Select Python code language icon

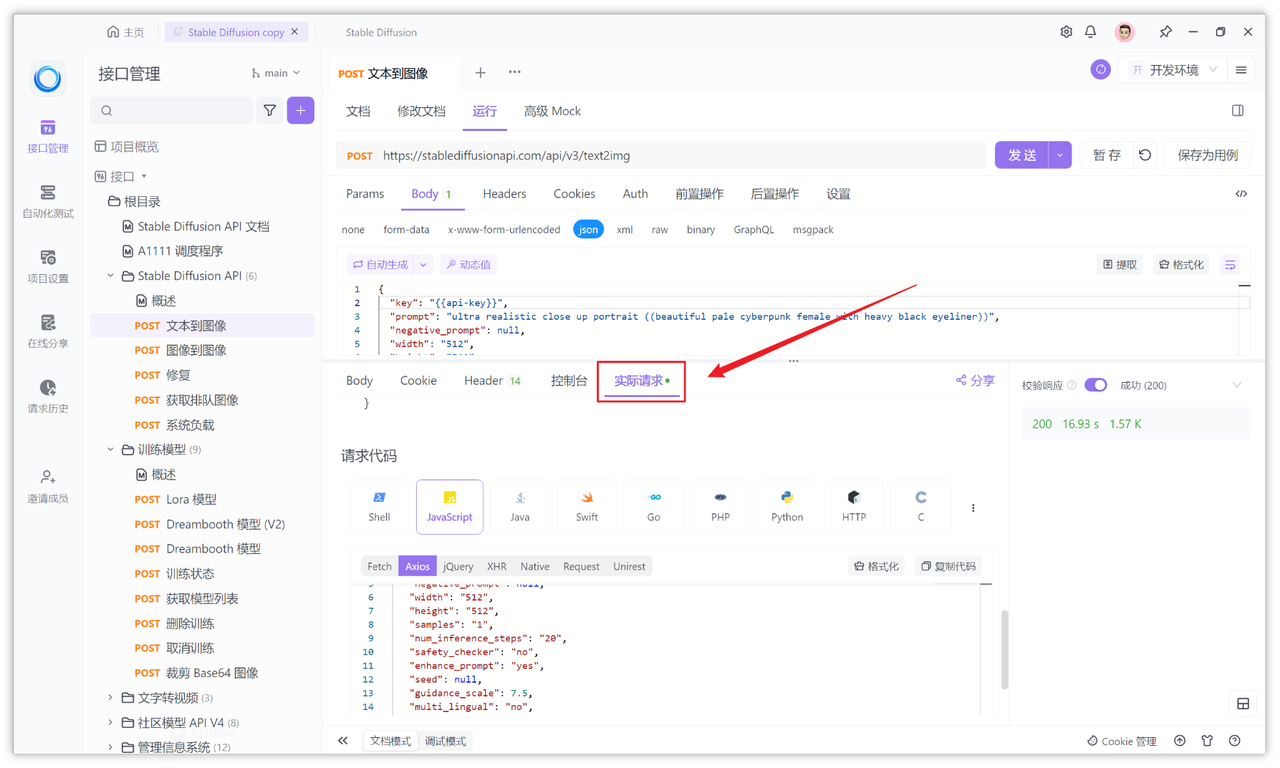point(787,507)
